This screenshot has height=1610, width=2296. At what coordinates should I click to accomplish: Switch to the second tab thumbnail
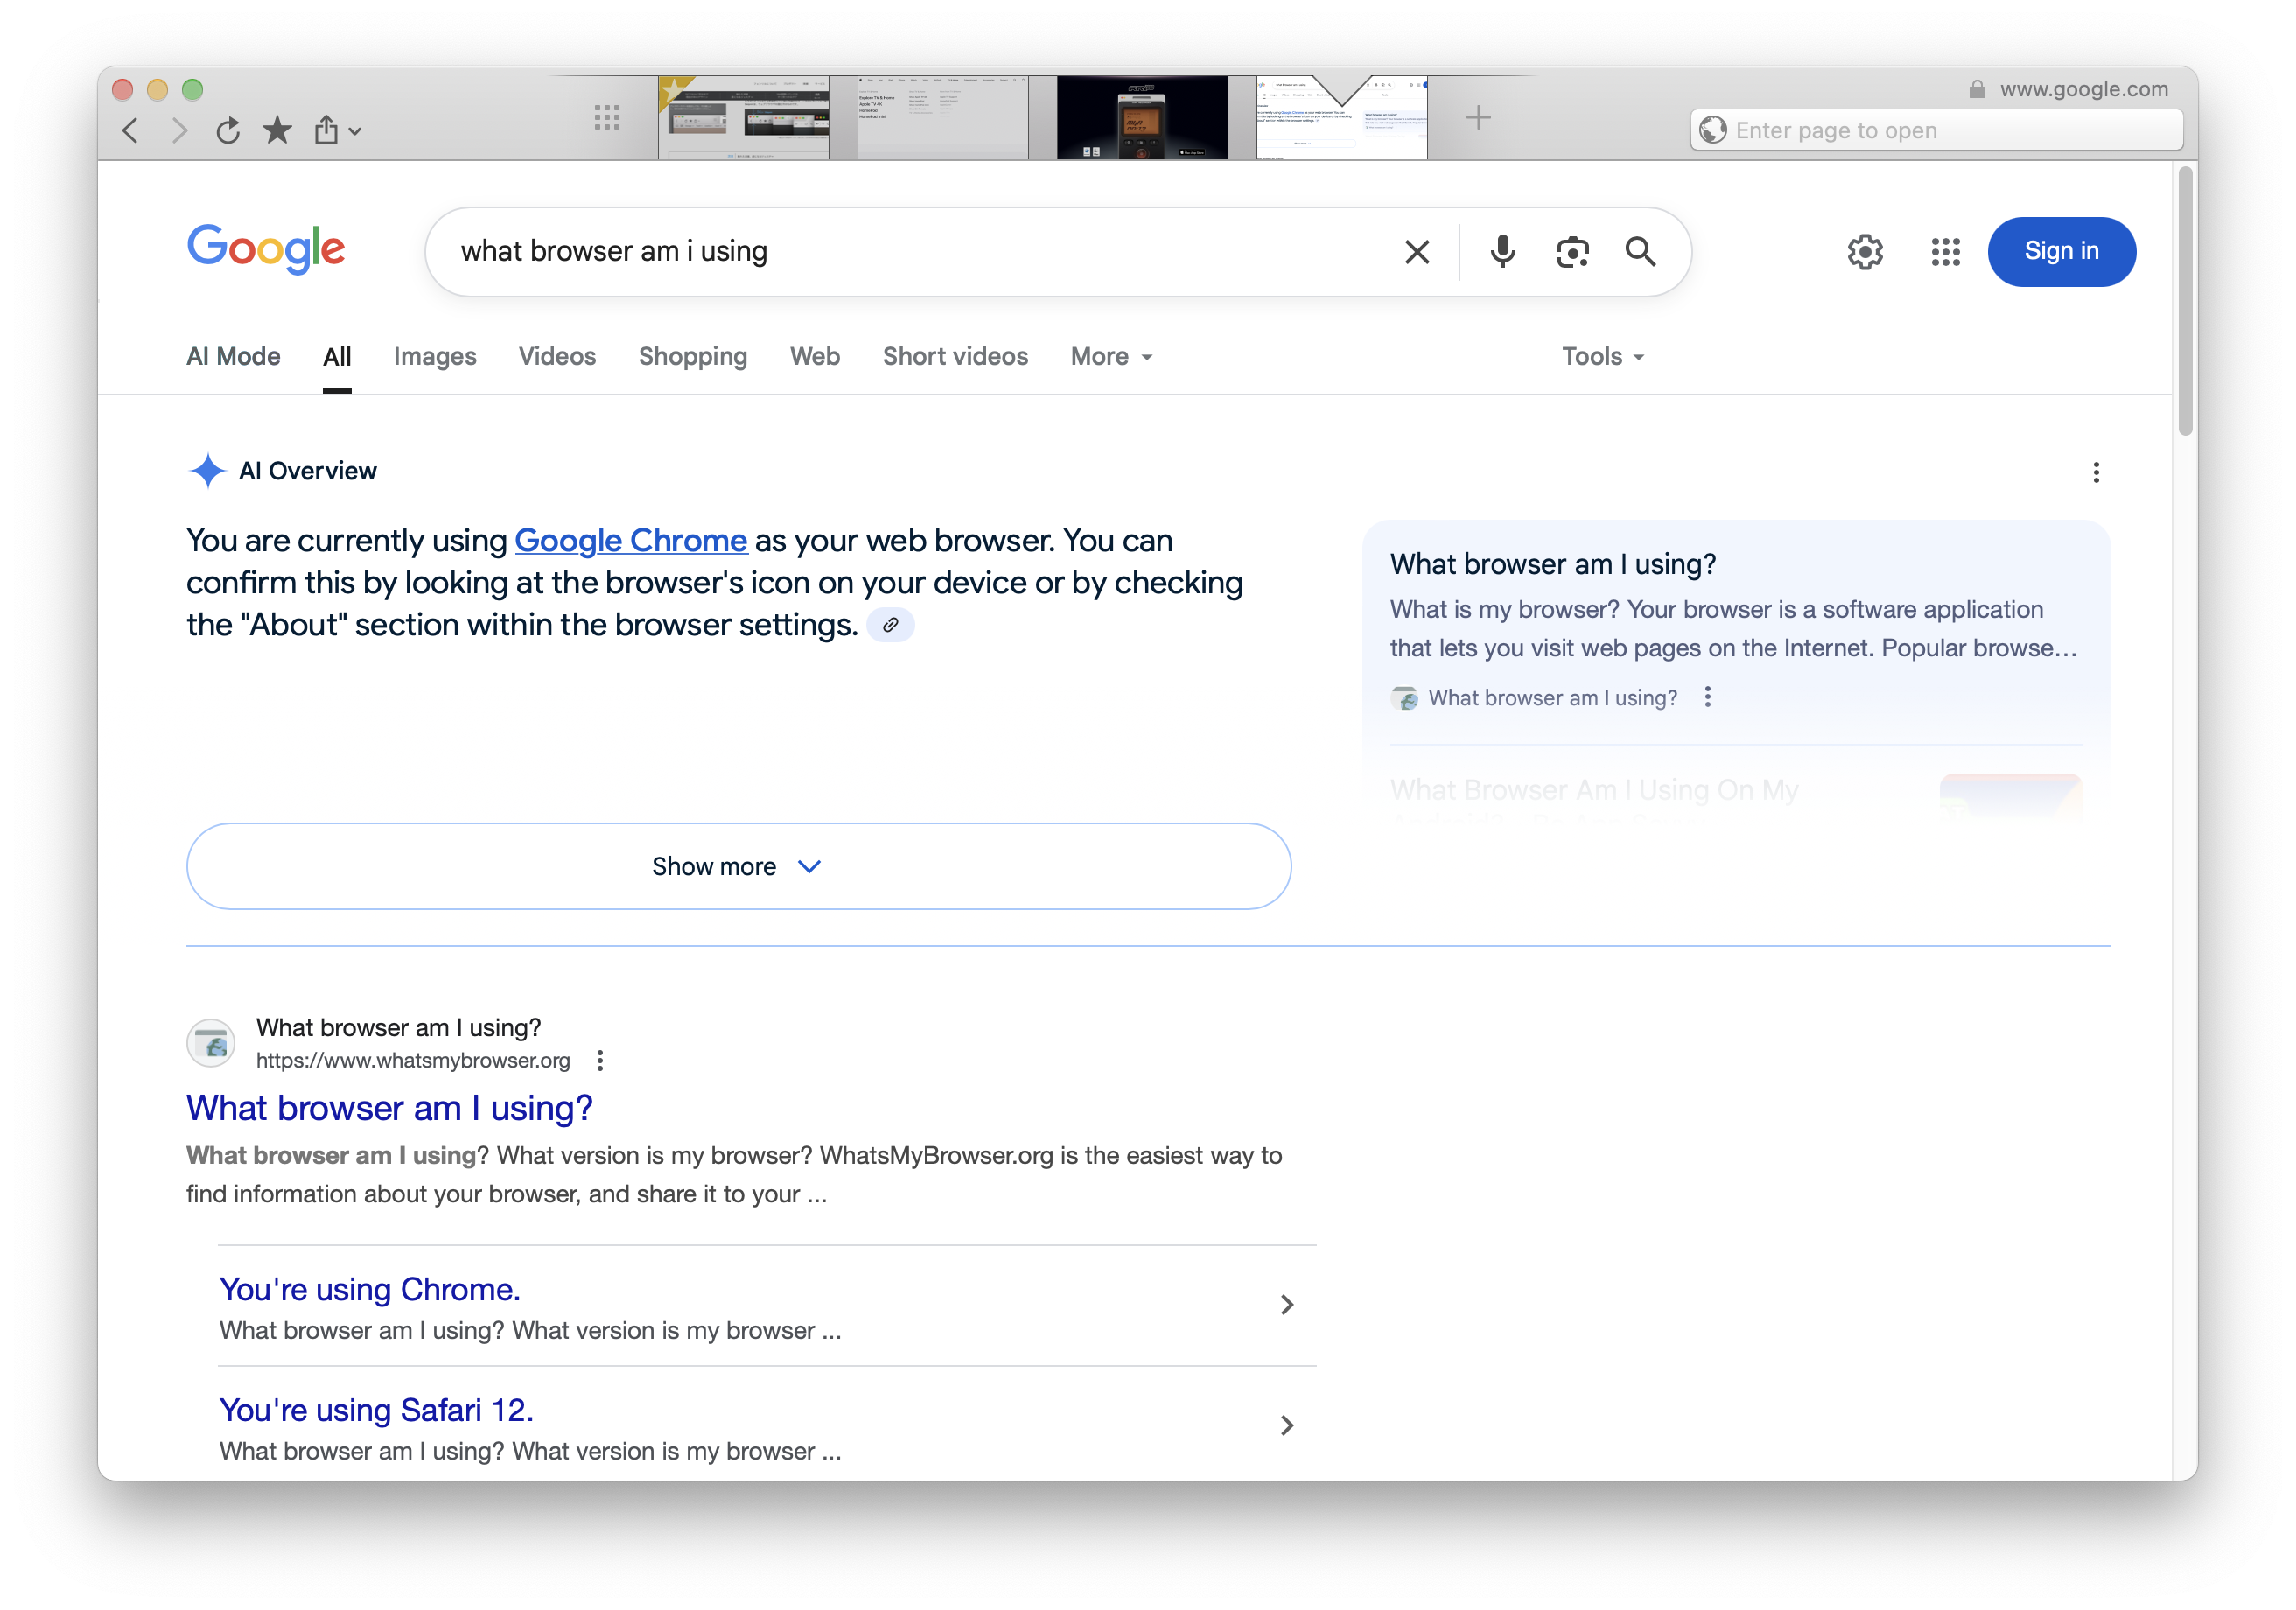(x=942, y=117)
